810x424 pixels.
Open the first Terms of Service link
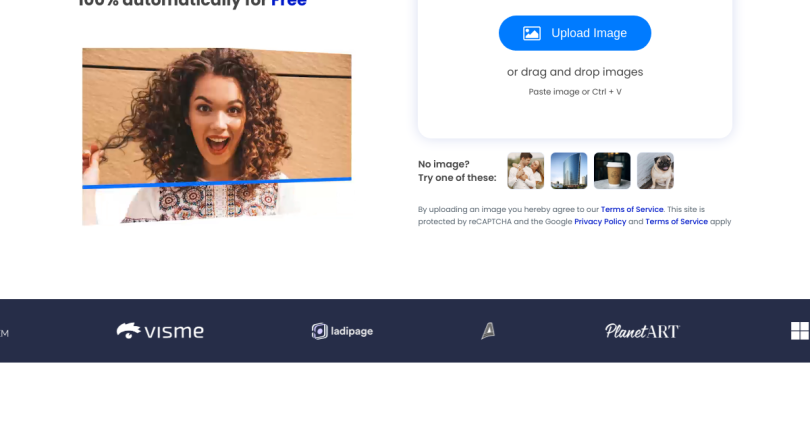click(x=632, y=209)
